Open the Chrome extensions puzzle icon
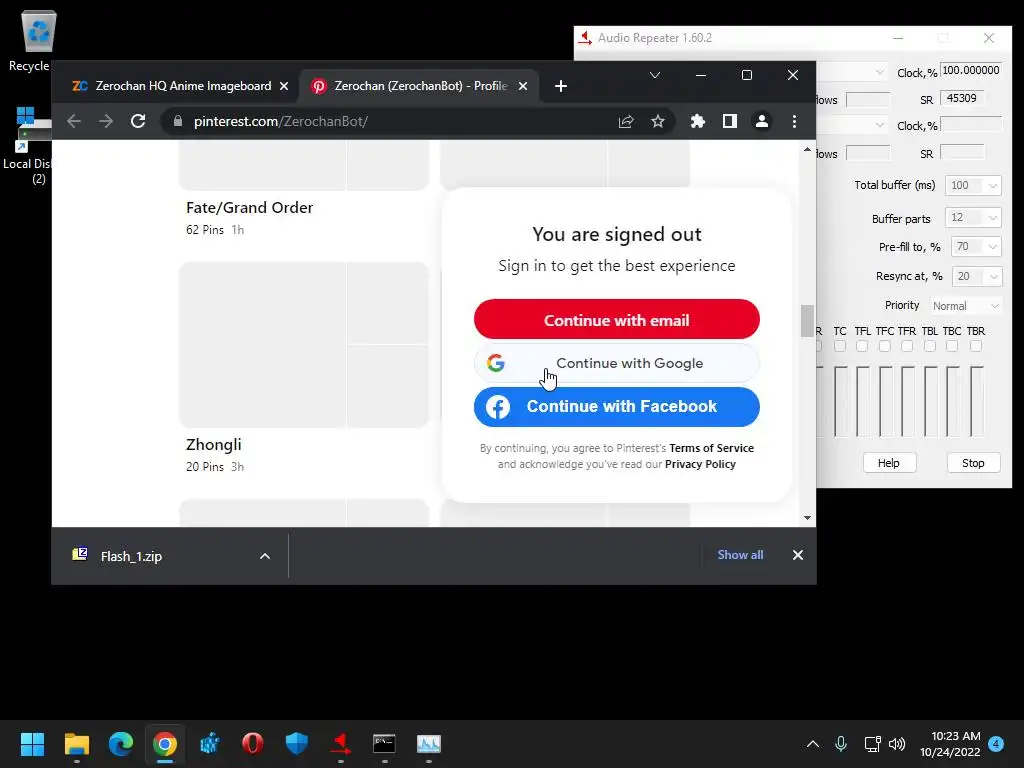Screen dimensions: 1024x768 tap(697, 121)
